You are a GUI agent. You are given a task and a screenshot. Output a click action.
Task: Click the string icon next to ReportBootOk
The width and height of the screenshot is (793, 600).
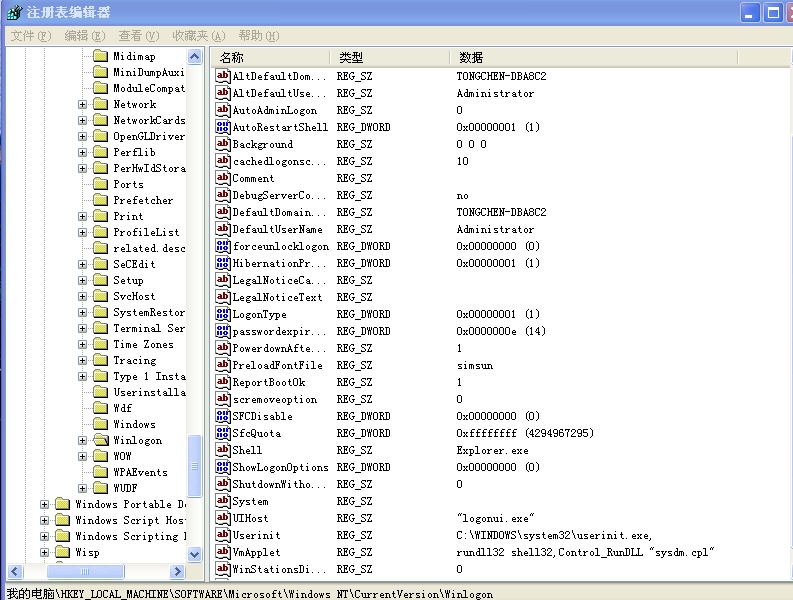[x=223, y=382]
